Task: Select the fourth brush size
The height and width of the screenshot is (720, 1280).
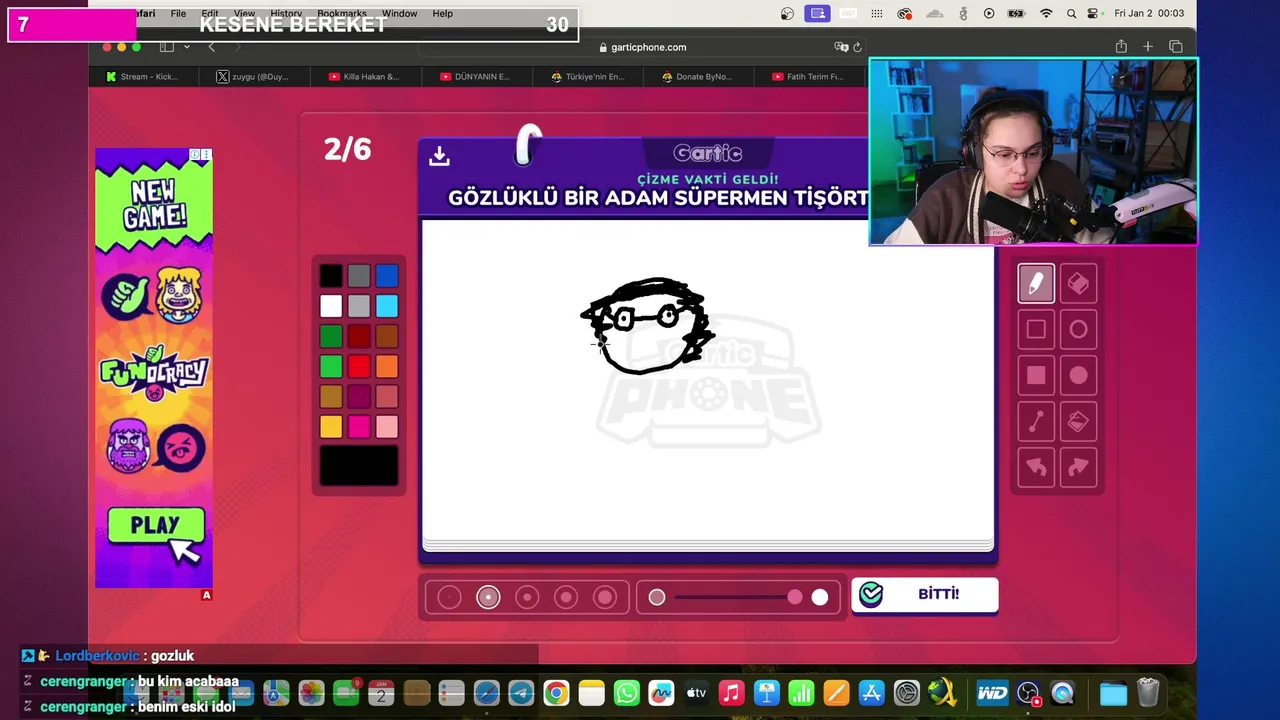Action: (x=566, y=597)
